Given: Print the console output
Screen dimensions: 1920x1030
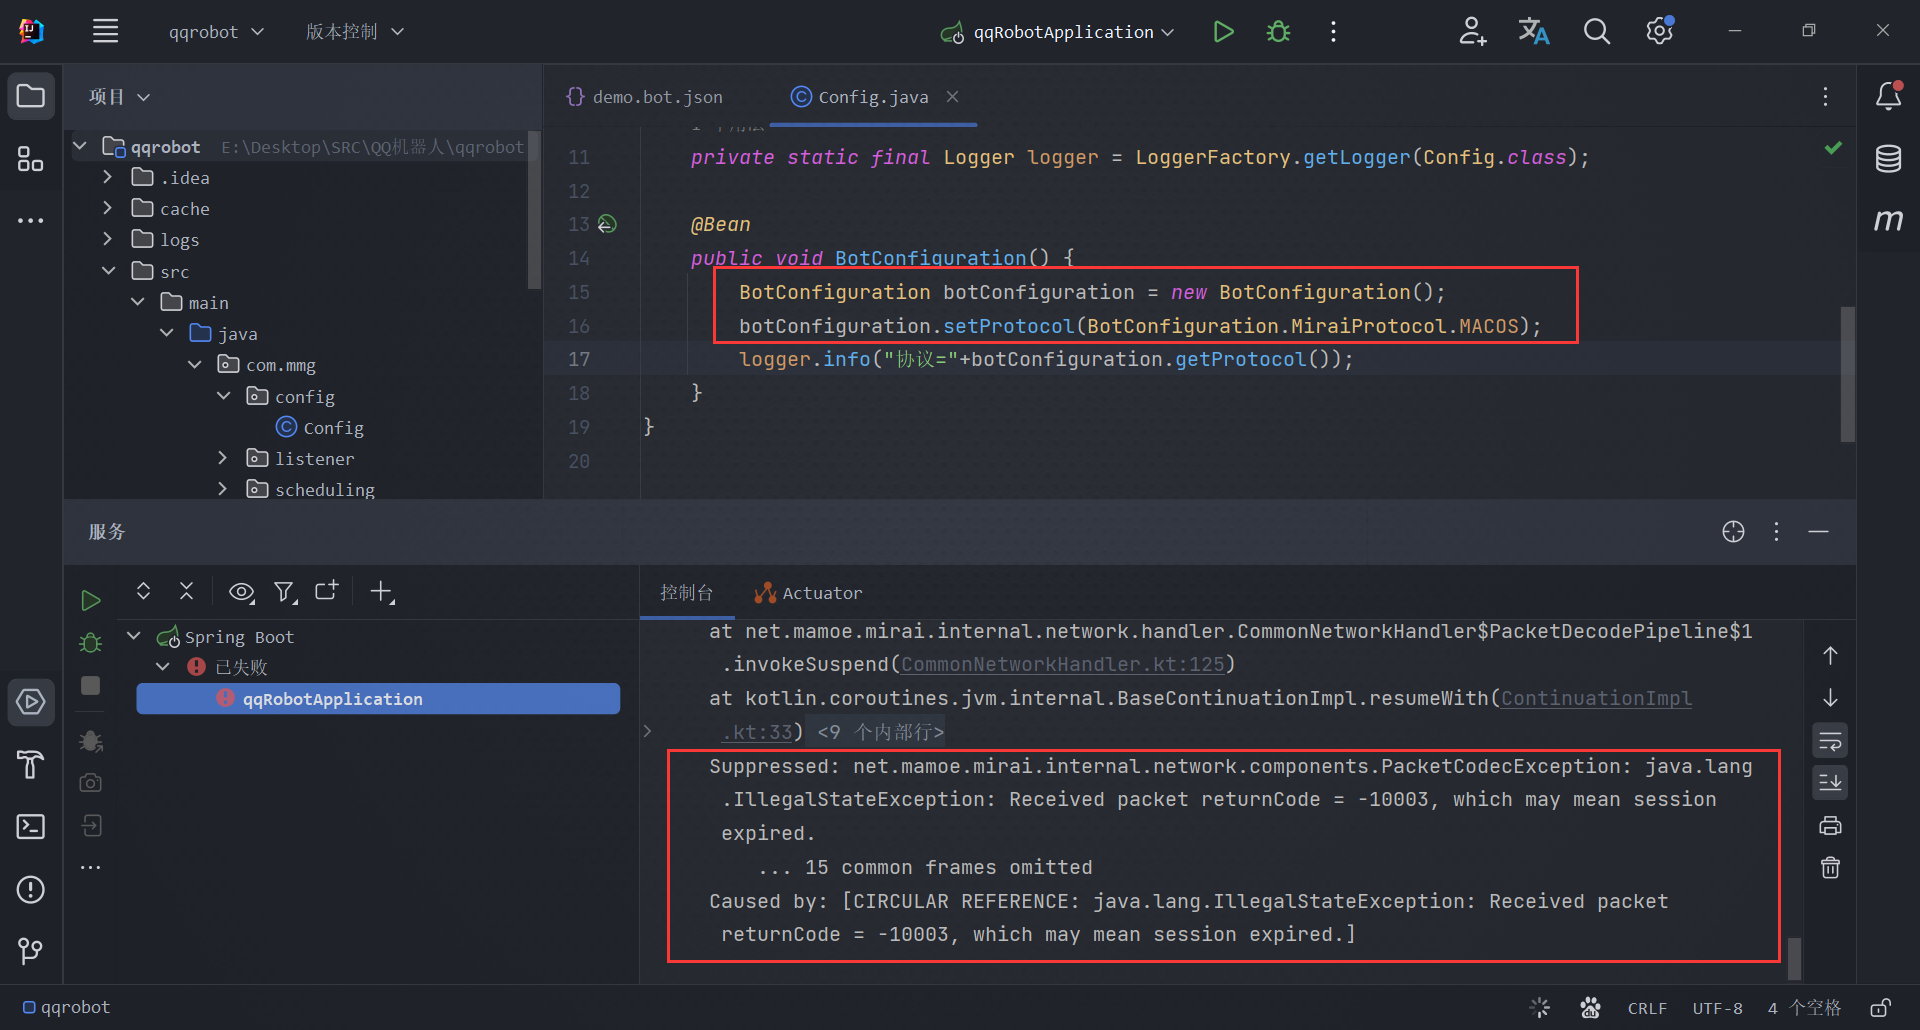Looking at the screenshot, I should 1830,826.
